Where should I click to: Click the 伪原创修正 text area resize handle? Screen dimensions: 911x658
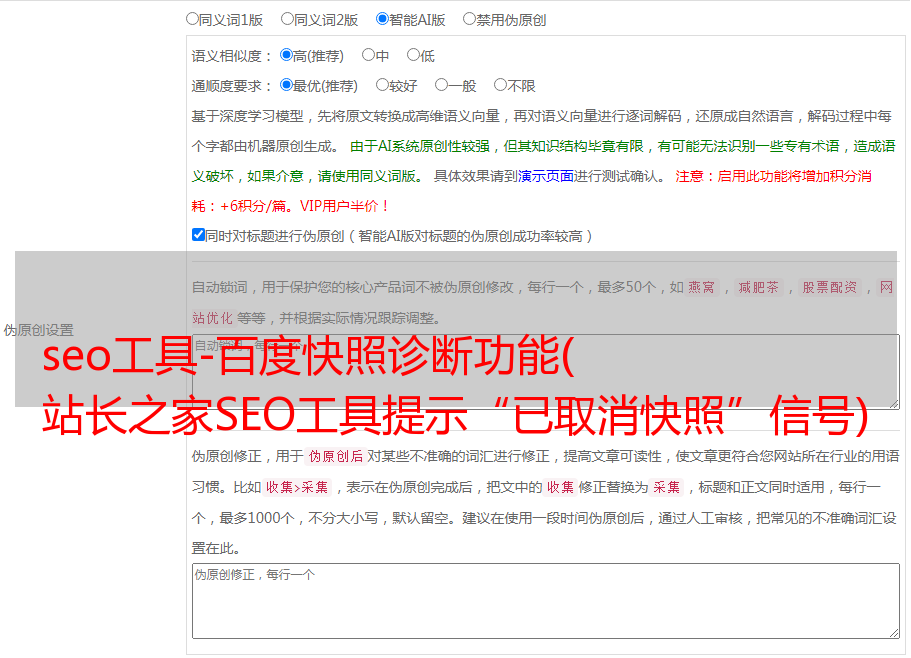893,632
